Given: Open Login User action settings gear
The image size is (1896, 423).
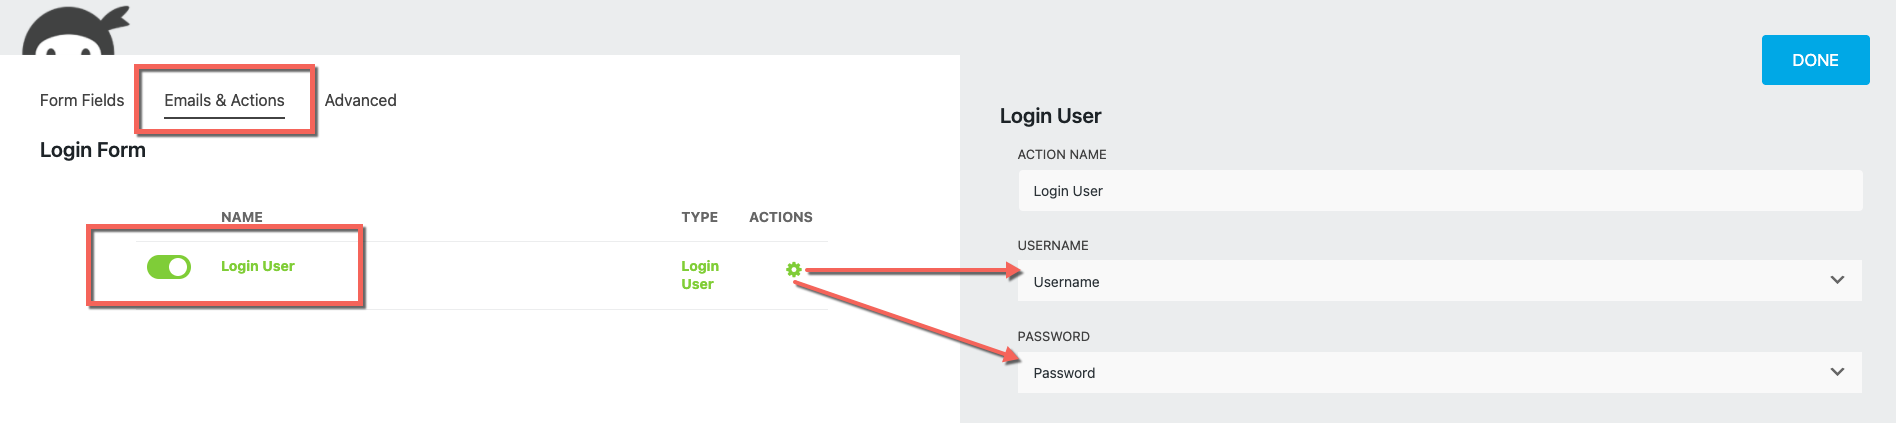Looking at the screenshot, I should click(793, 270).
